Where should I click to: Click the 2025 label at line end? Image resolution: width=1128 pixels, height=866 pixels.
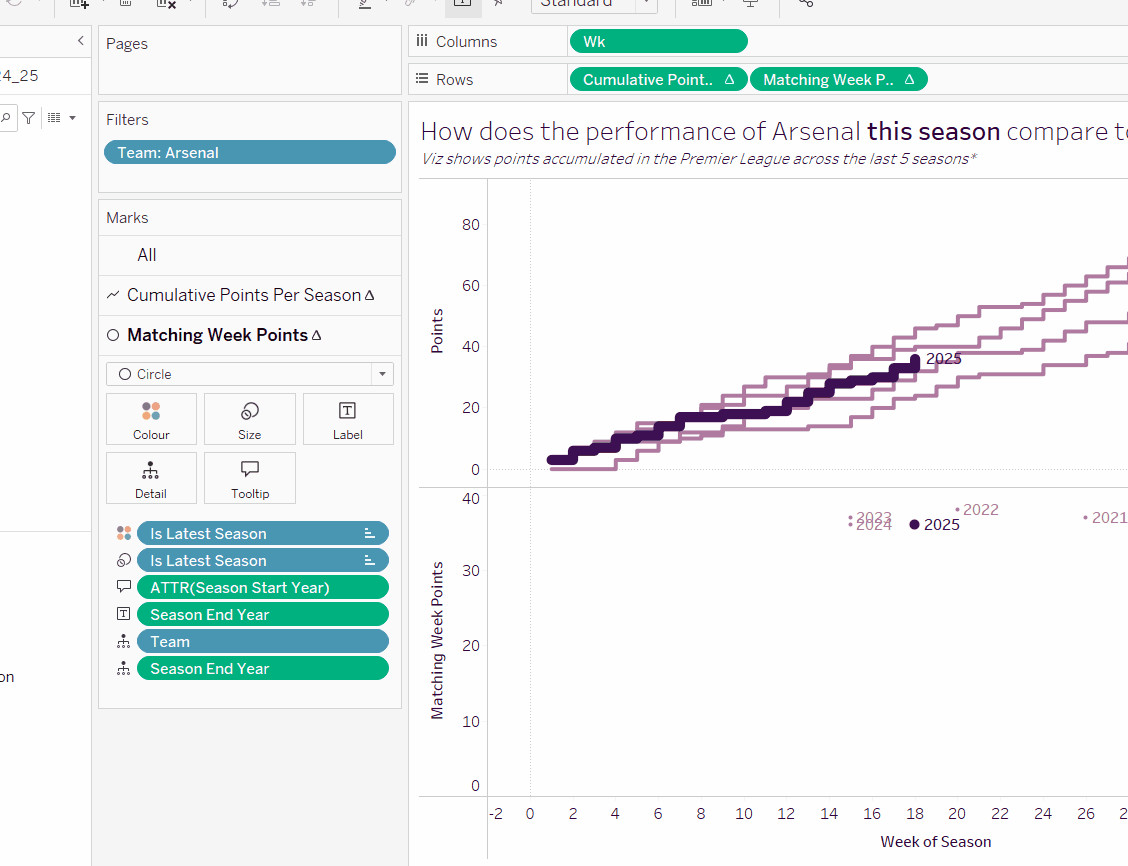coord(943,358)
